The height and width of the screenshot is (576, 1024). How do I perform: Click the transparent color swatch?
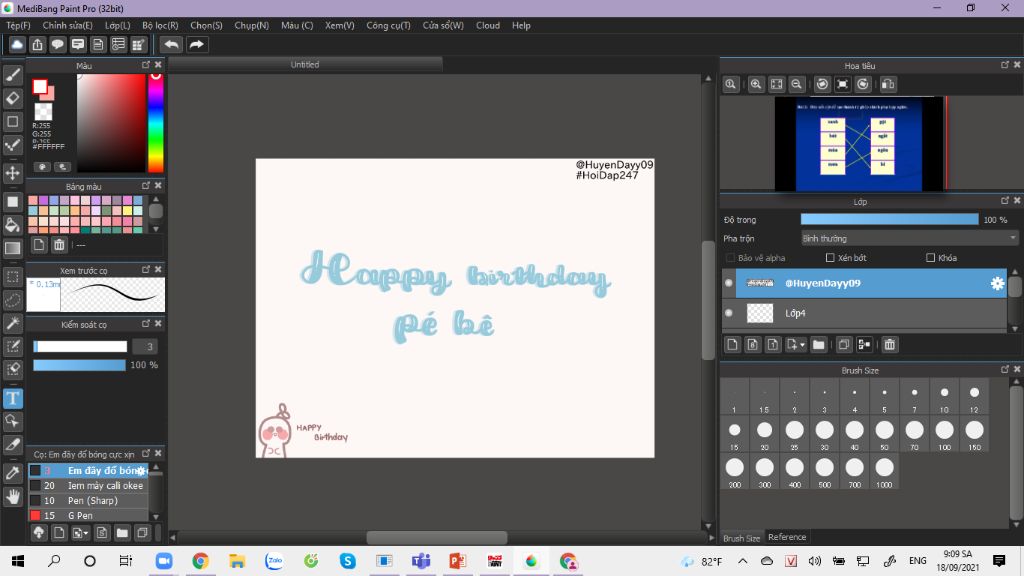point(44,111)
